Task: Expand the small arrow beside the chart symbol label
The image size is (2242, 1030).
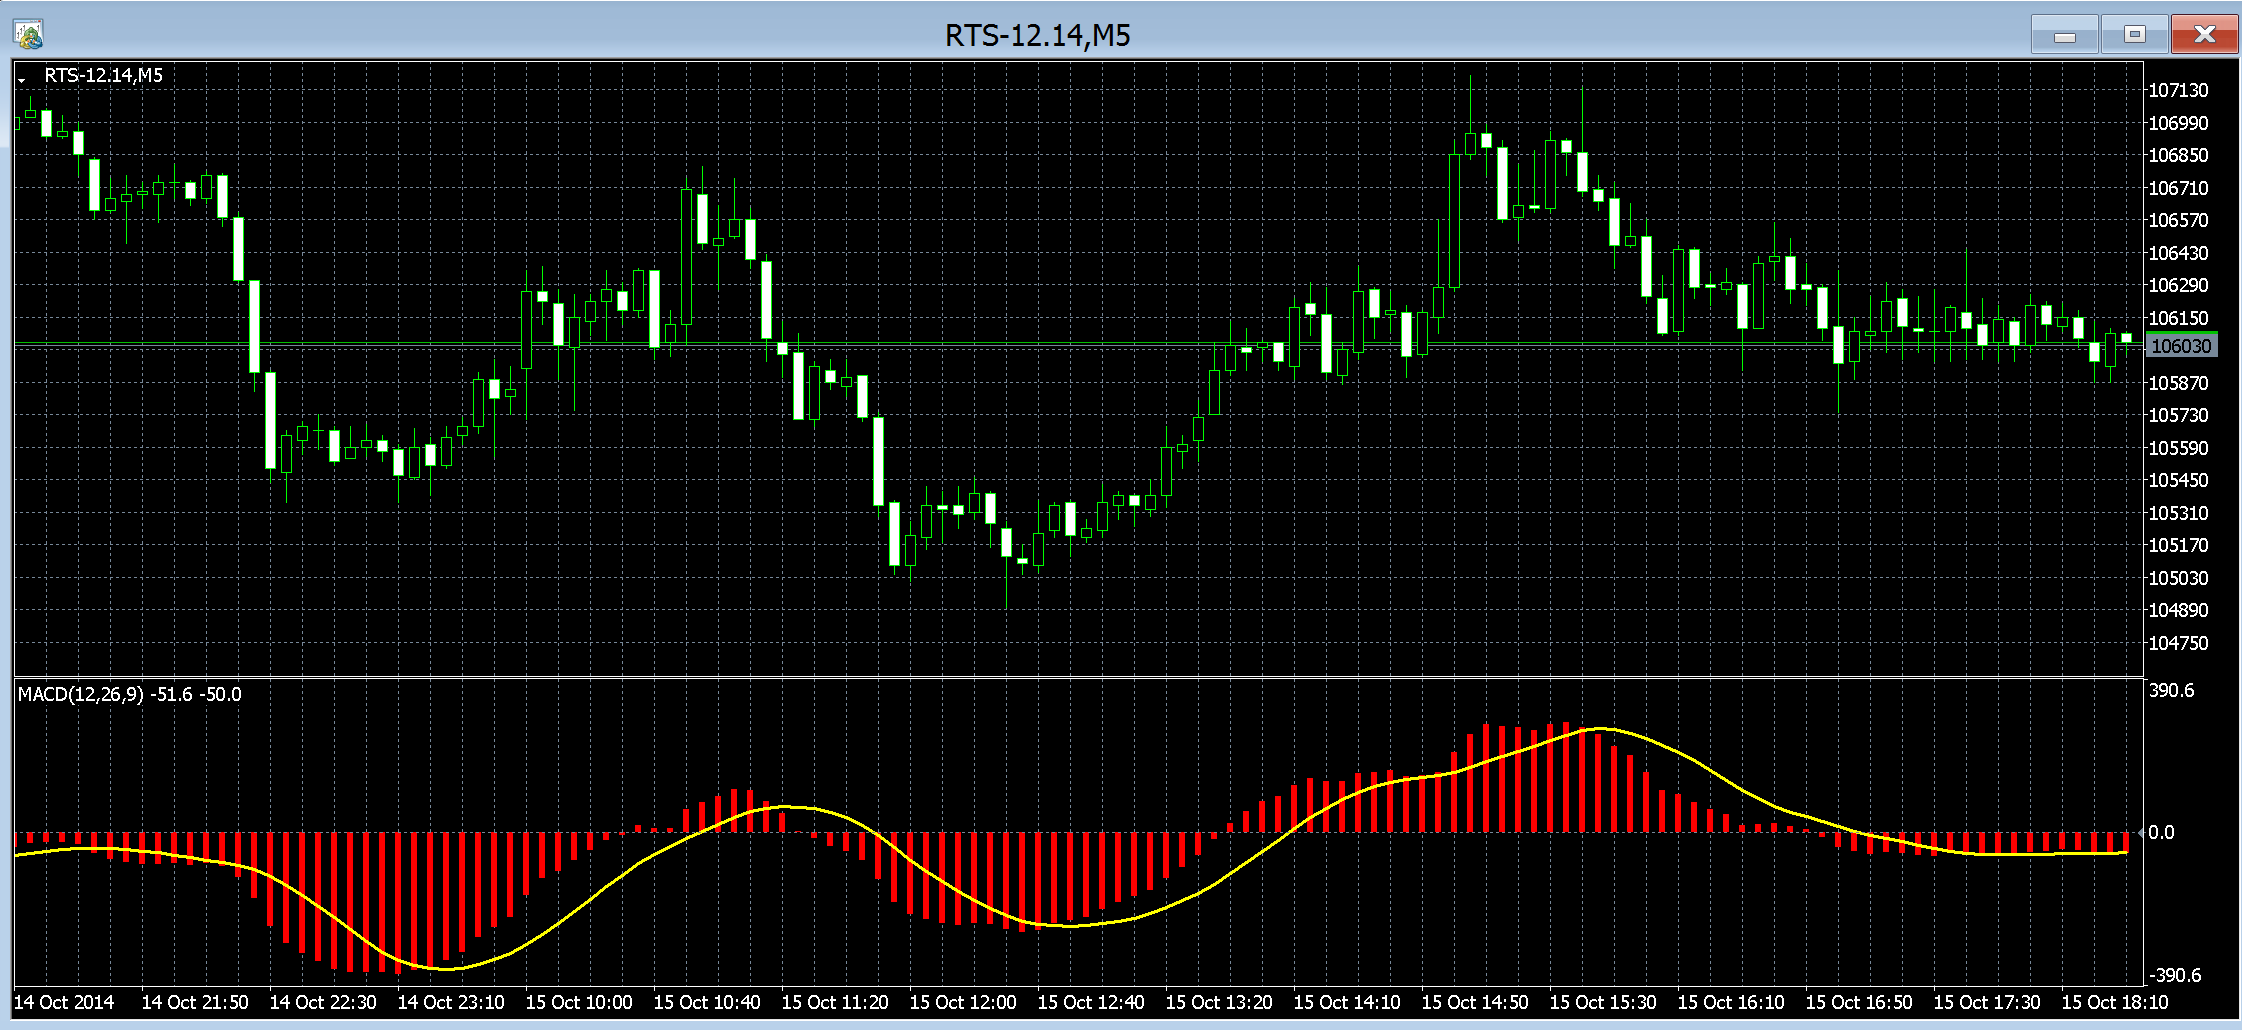Action: point(21,78)
